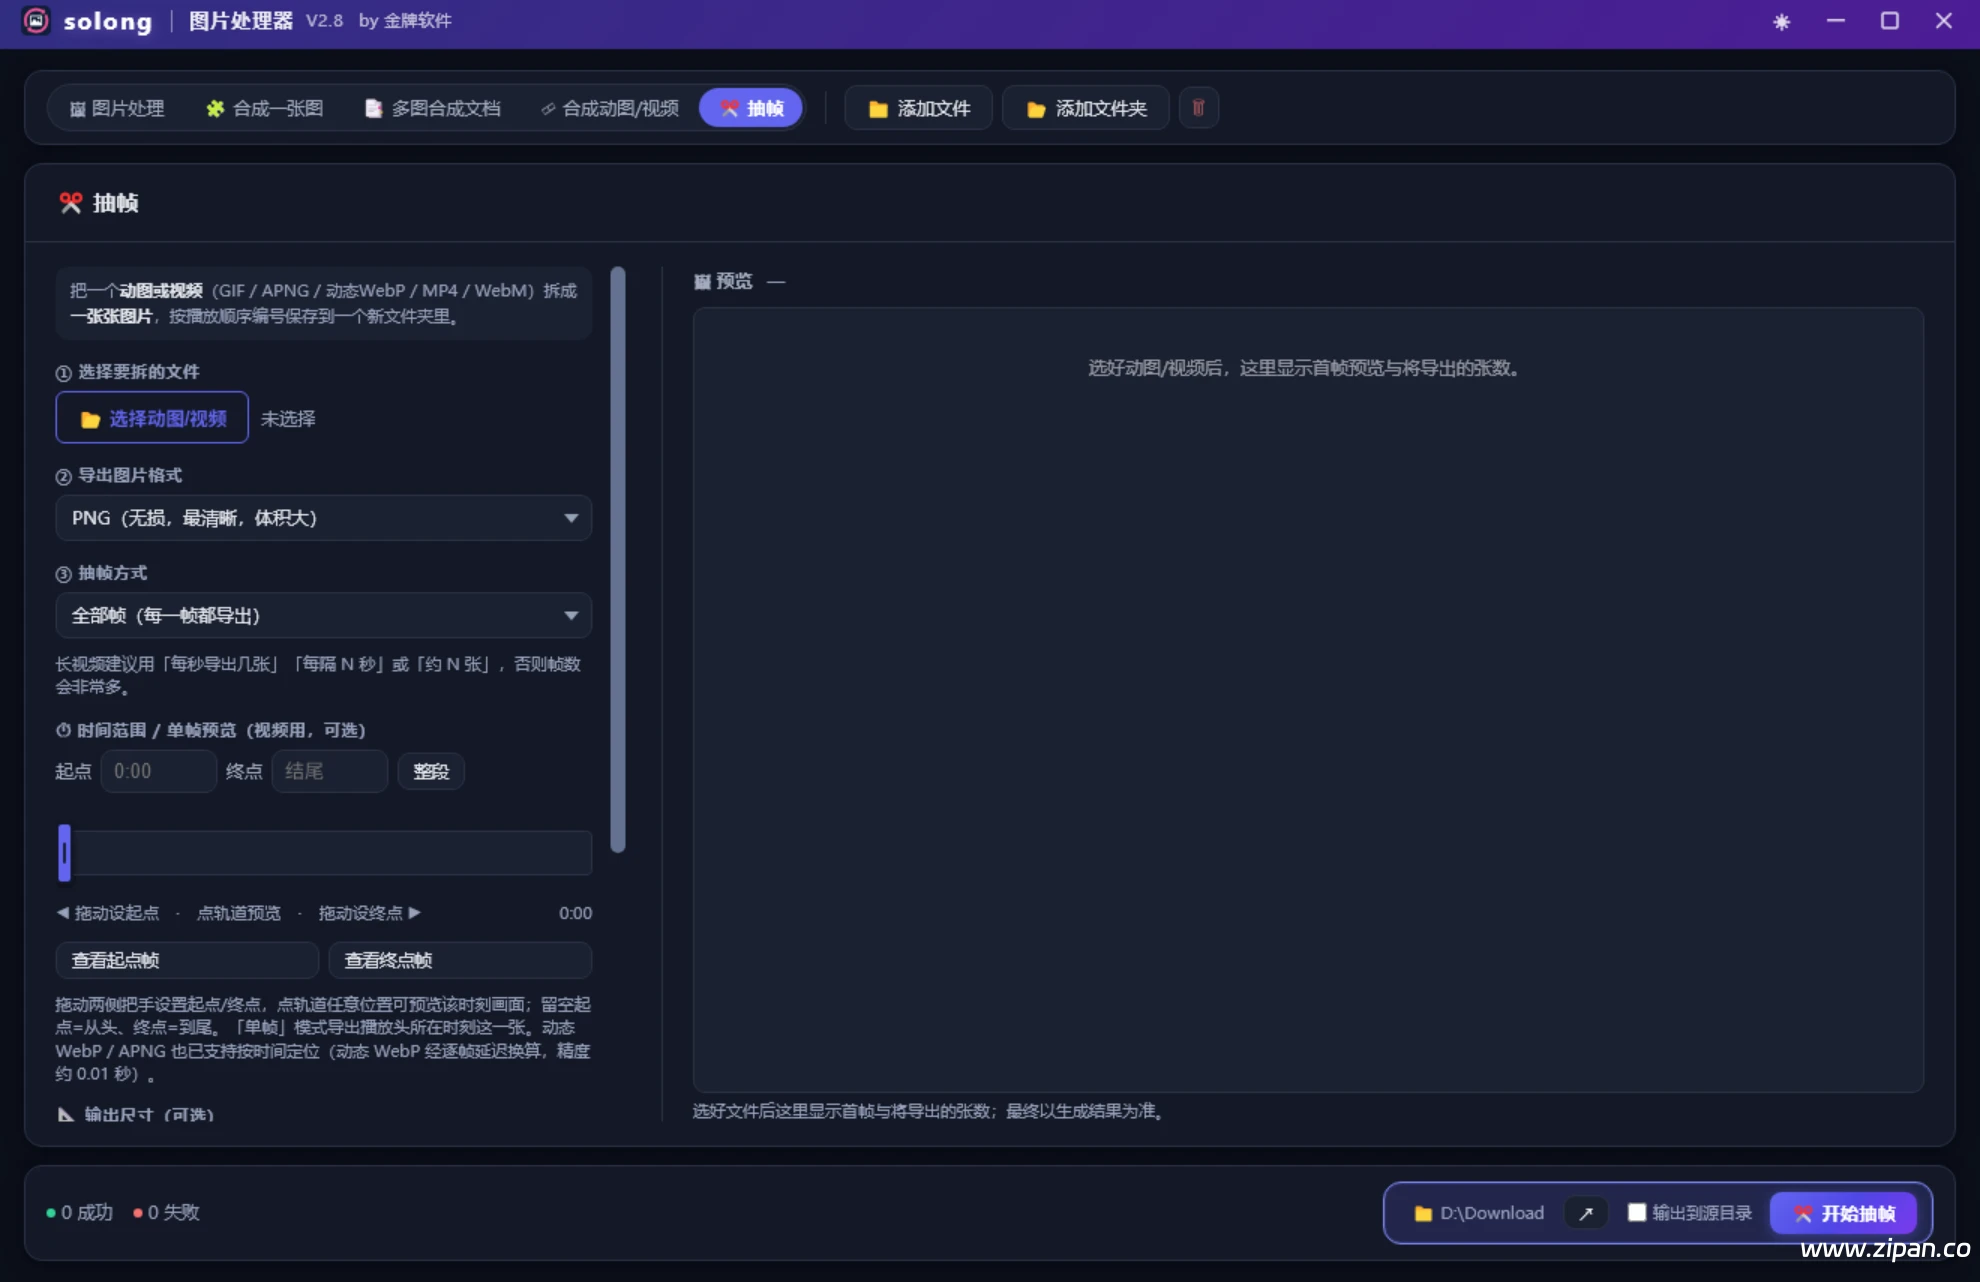Open output folder via arrow icon

1586,1213
